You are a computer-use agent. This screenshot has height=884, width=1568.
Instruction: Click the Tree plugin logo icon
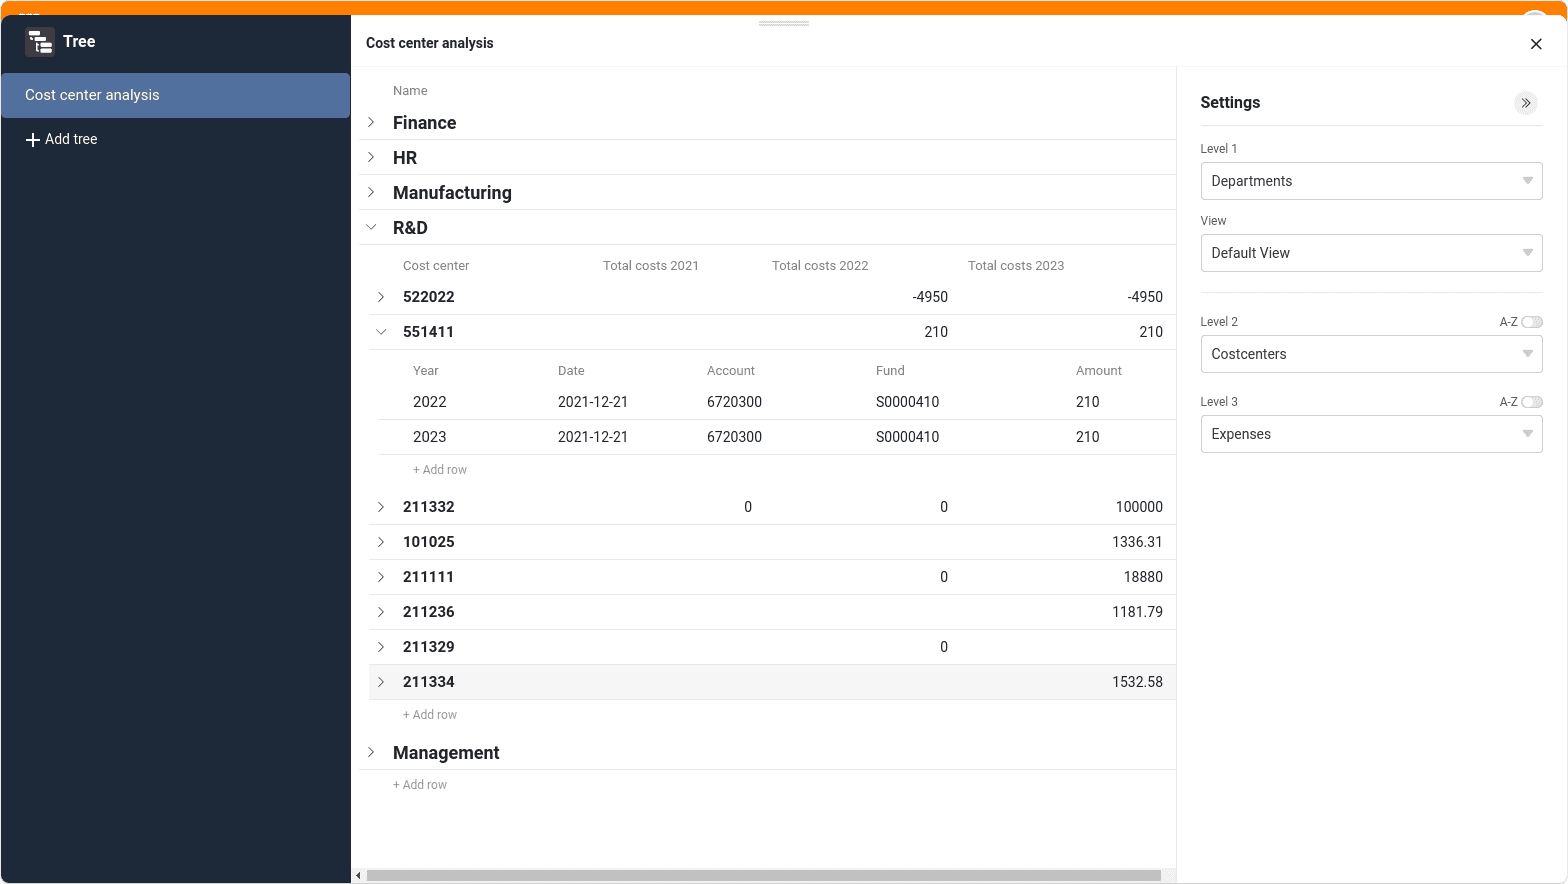(x=40, y=42)
